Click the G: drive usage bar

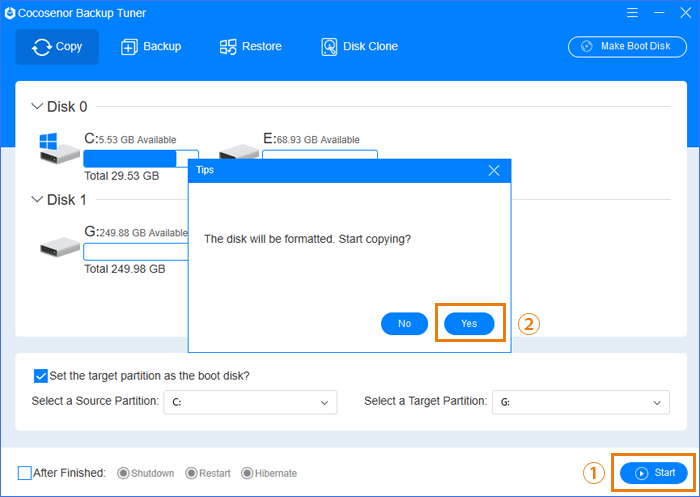pos(136,252)
